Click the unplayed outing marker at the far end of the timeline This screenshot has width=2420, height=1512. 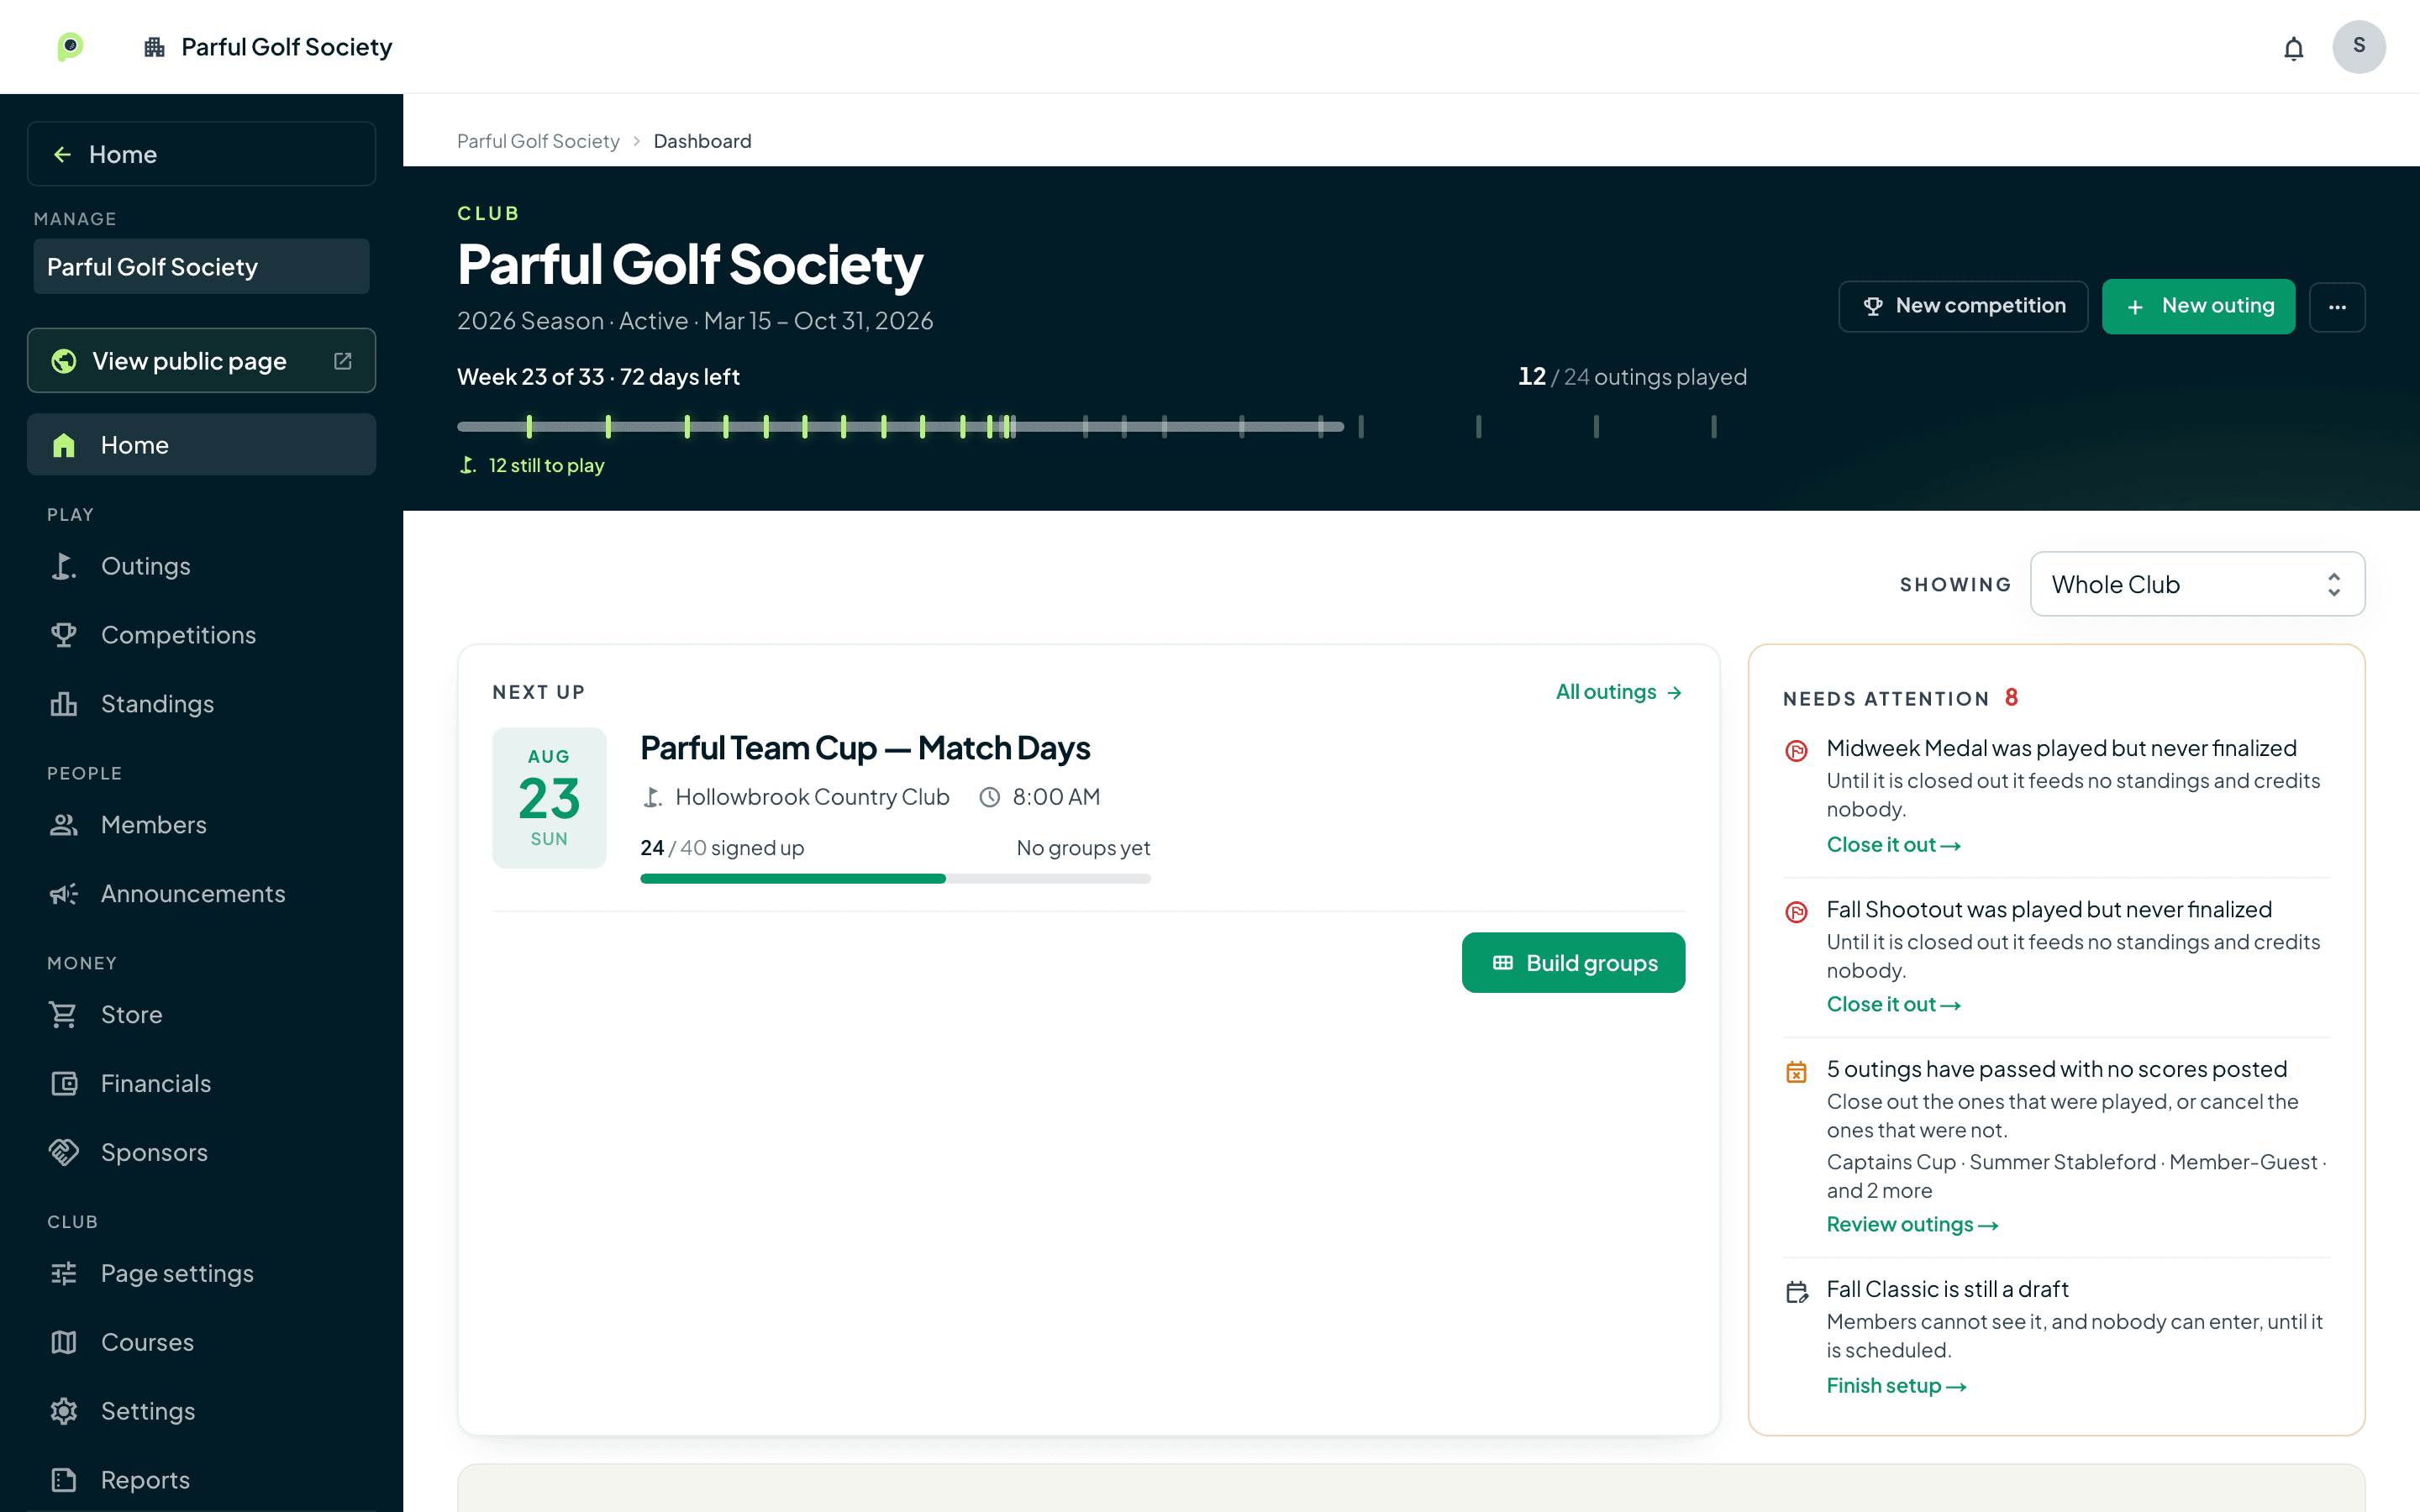(x=1714, y=427)
